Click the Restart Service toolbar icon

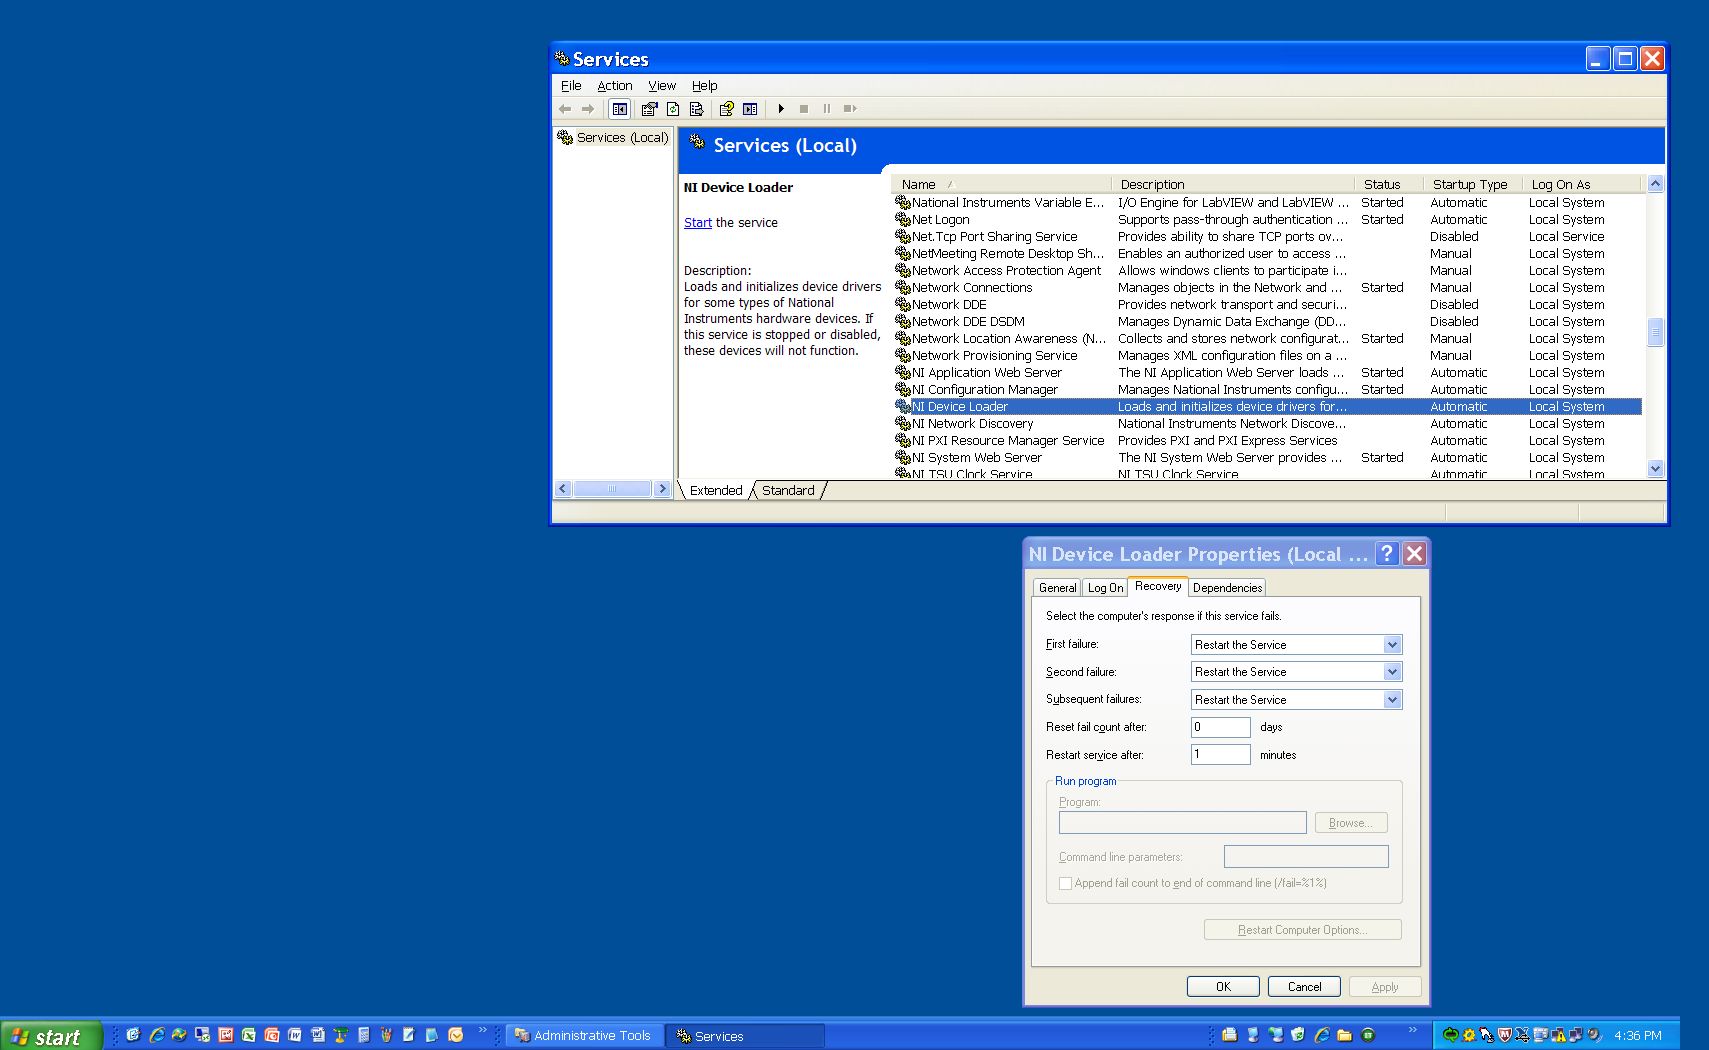coord(850,109)
